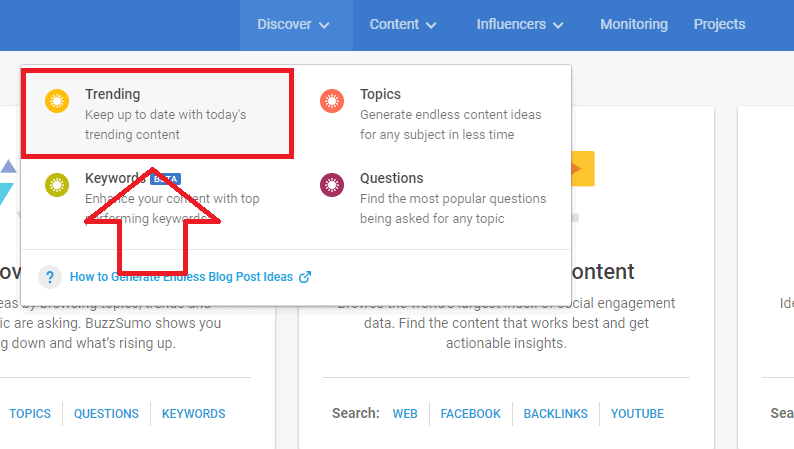Select the QUESTIONS search link
The width and height of the screenshot is (794, 449).
tap(106, 413)
